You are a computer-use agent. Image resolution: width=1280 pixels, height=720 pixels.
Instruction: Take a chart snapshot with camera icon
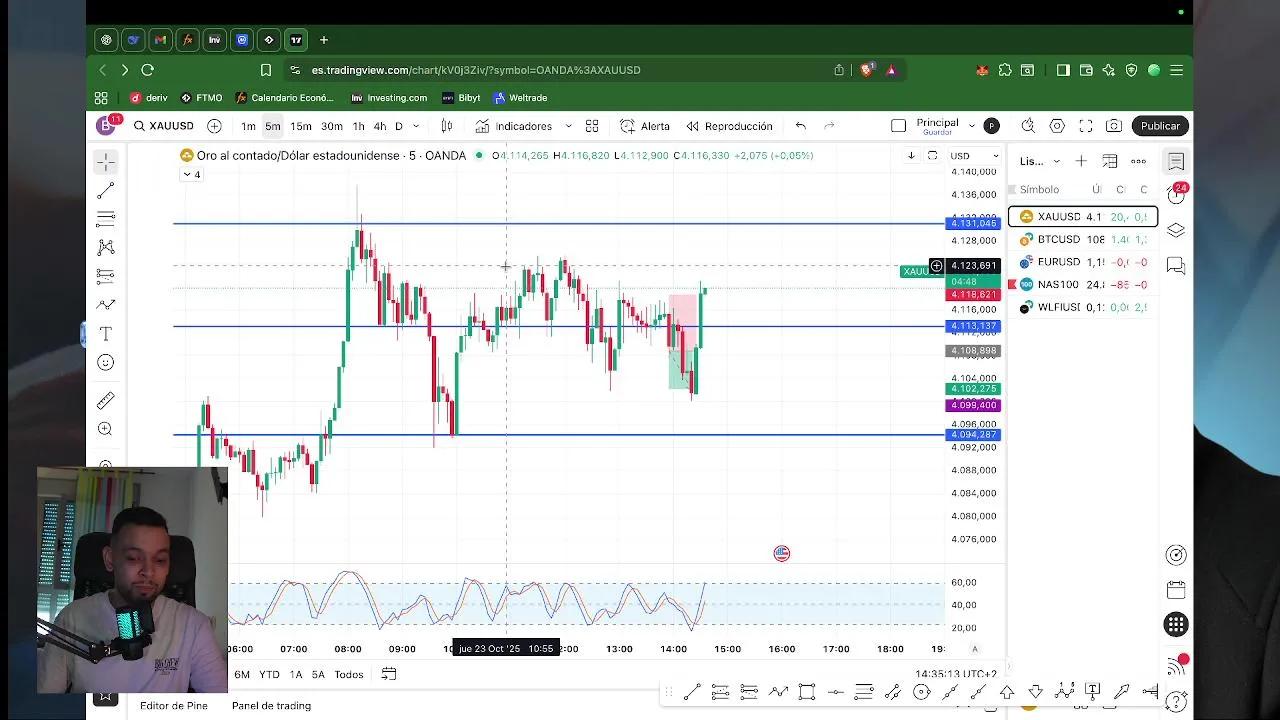1114,126
